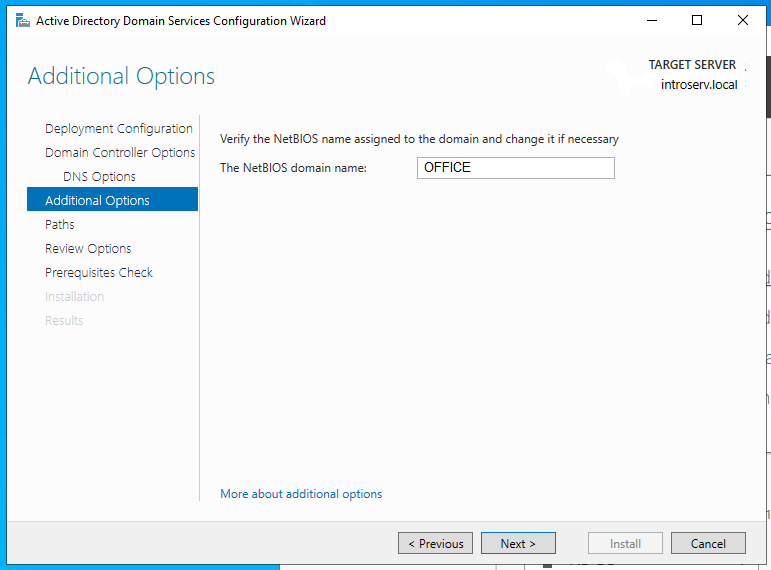Click the greyed-out Results step
The image size is (771, 570).
64,321
